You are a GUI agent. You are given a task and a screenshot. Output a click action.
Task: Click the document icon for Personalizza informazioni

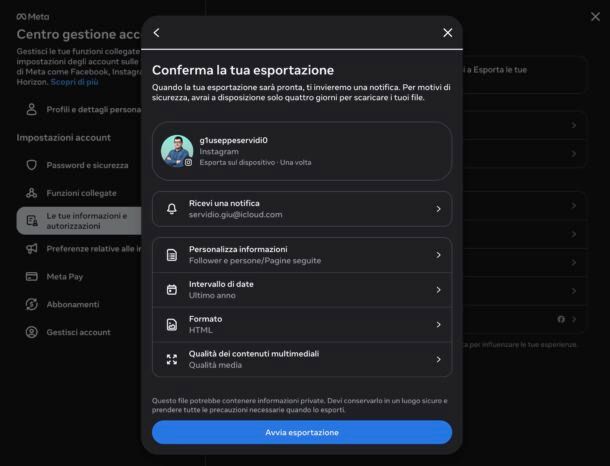(x=172, y=255)
